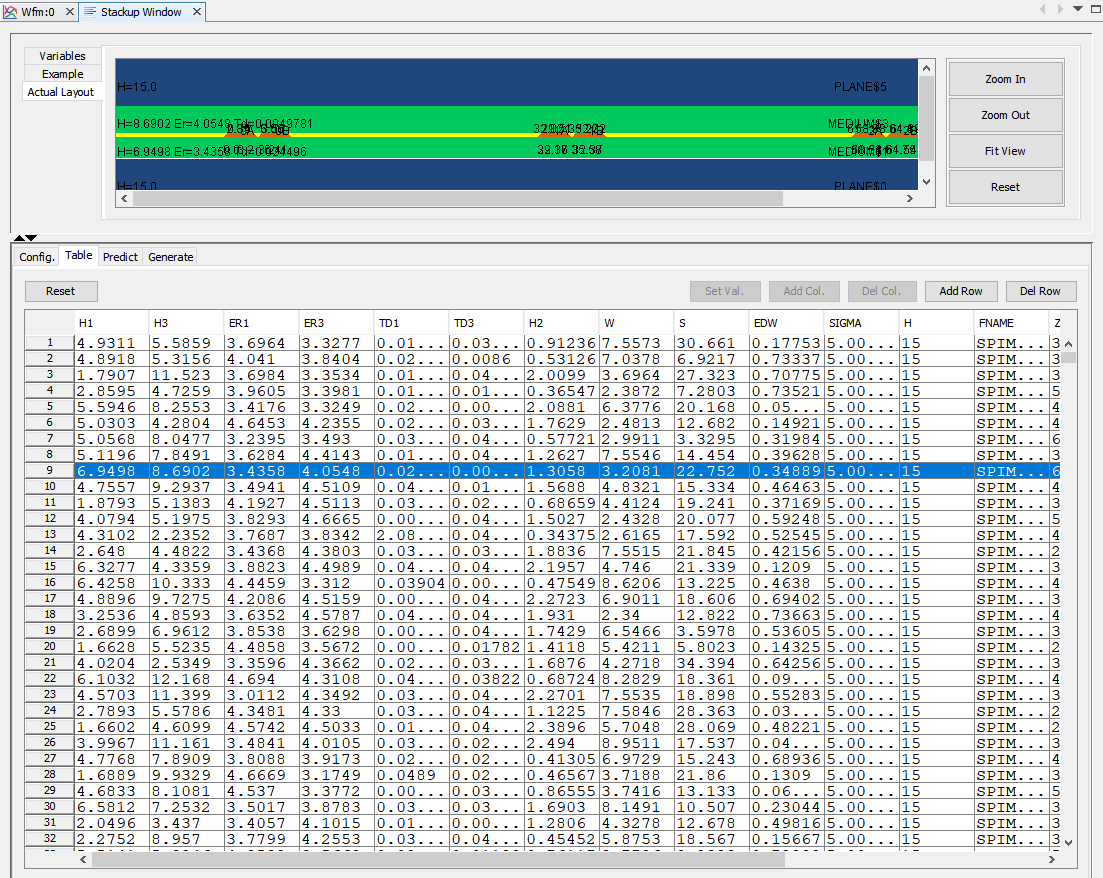
Task: Close the Wfm:0 tab
Action: (x=69, y=12)
